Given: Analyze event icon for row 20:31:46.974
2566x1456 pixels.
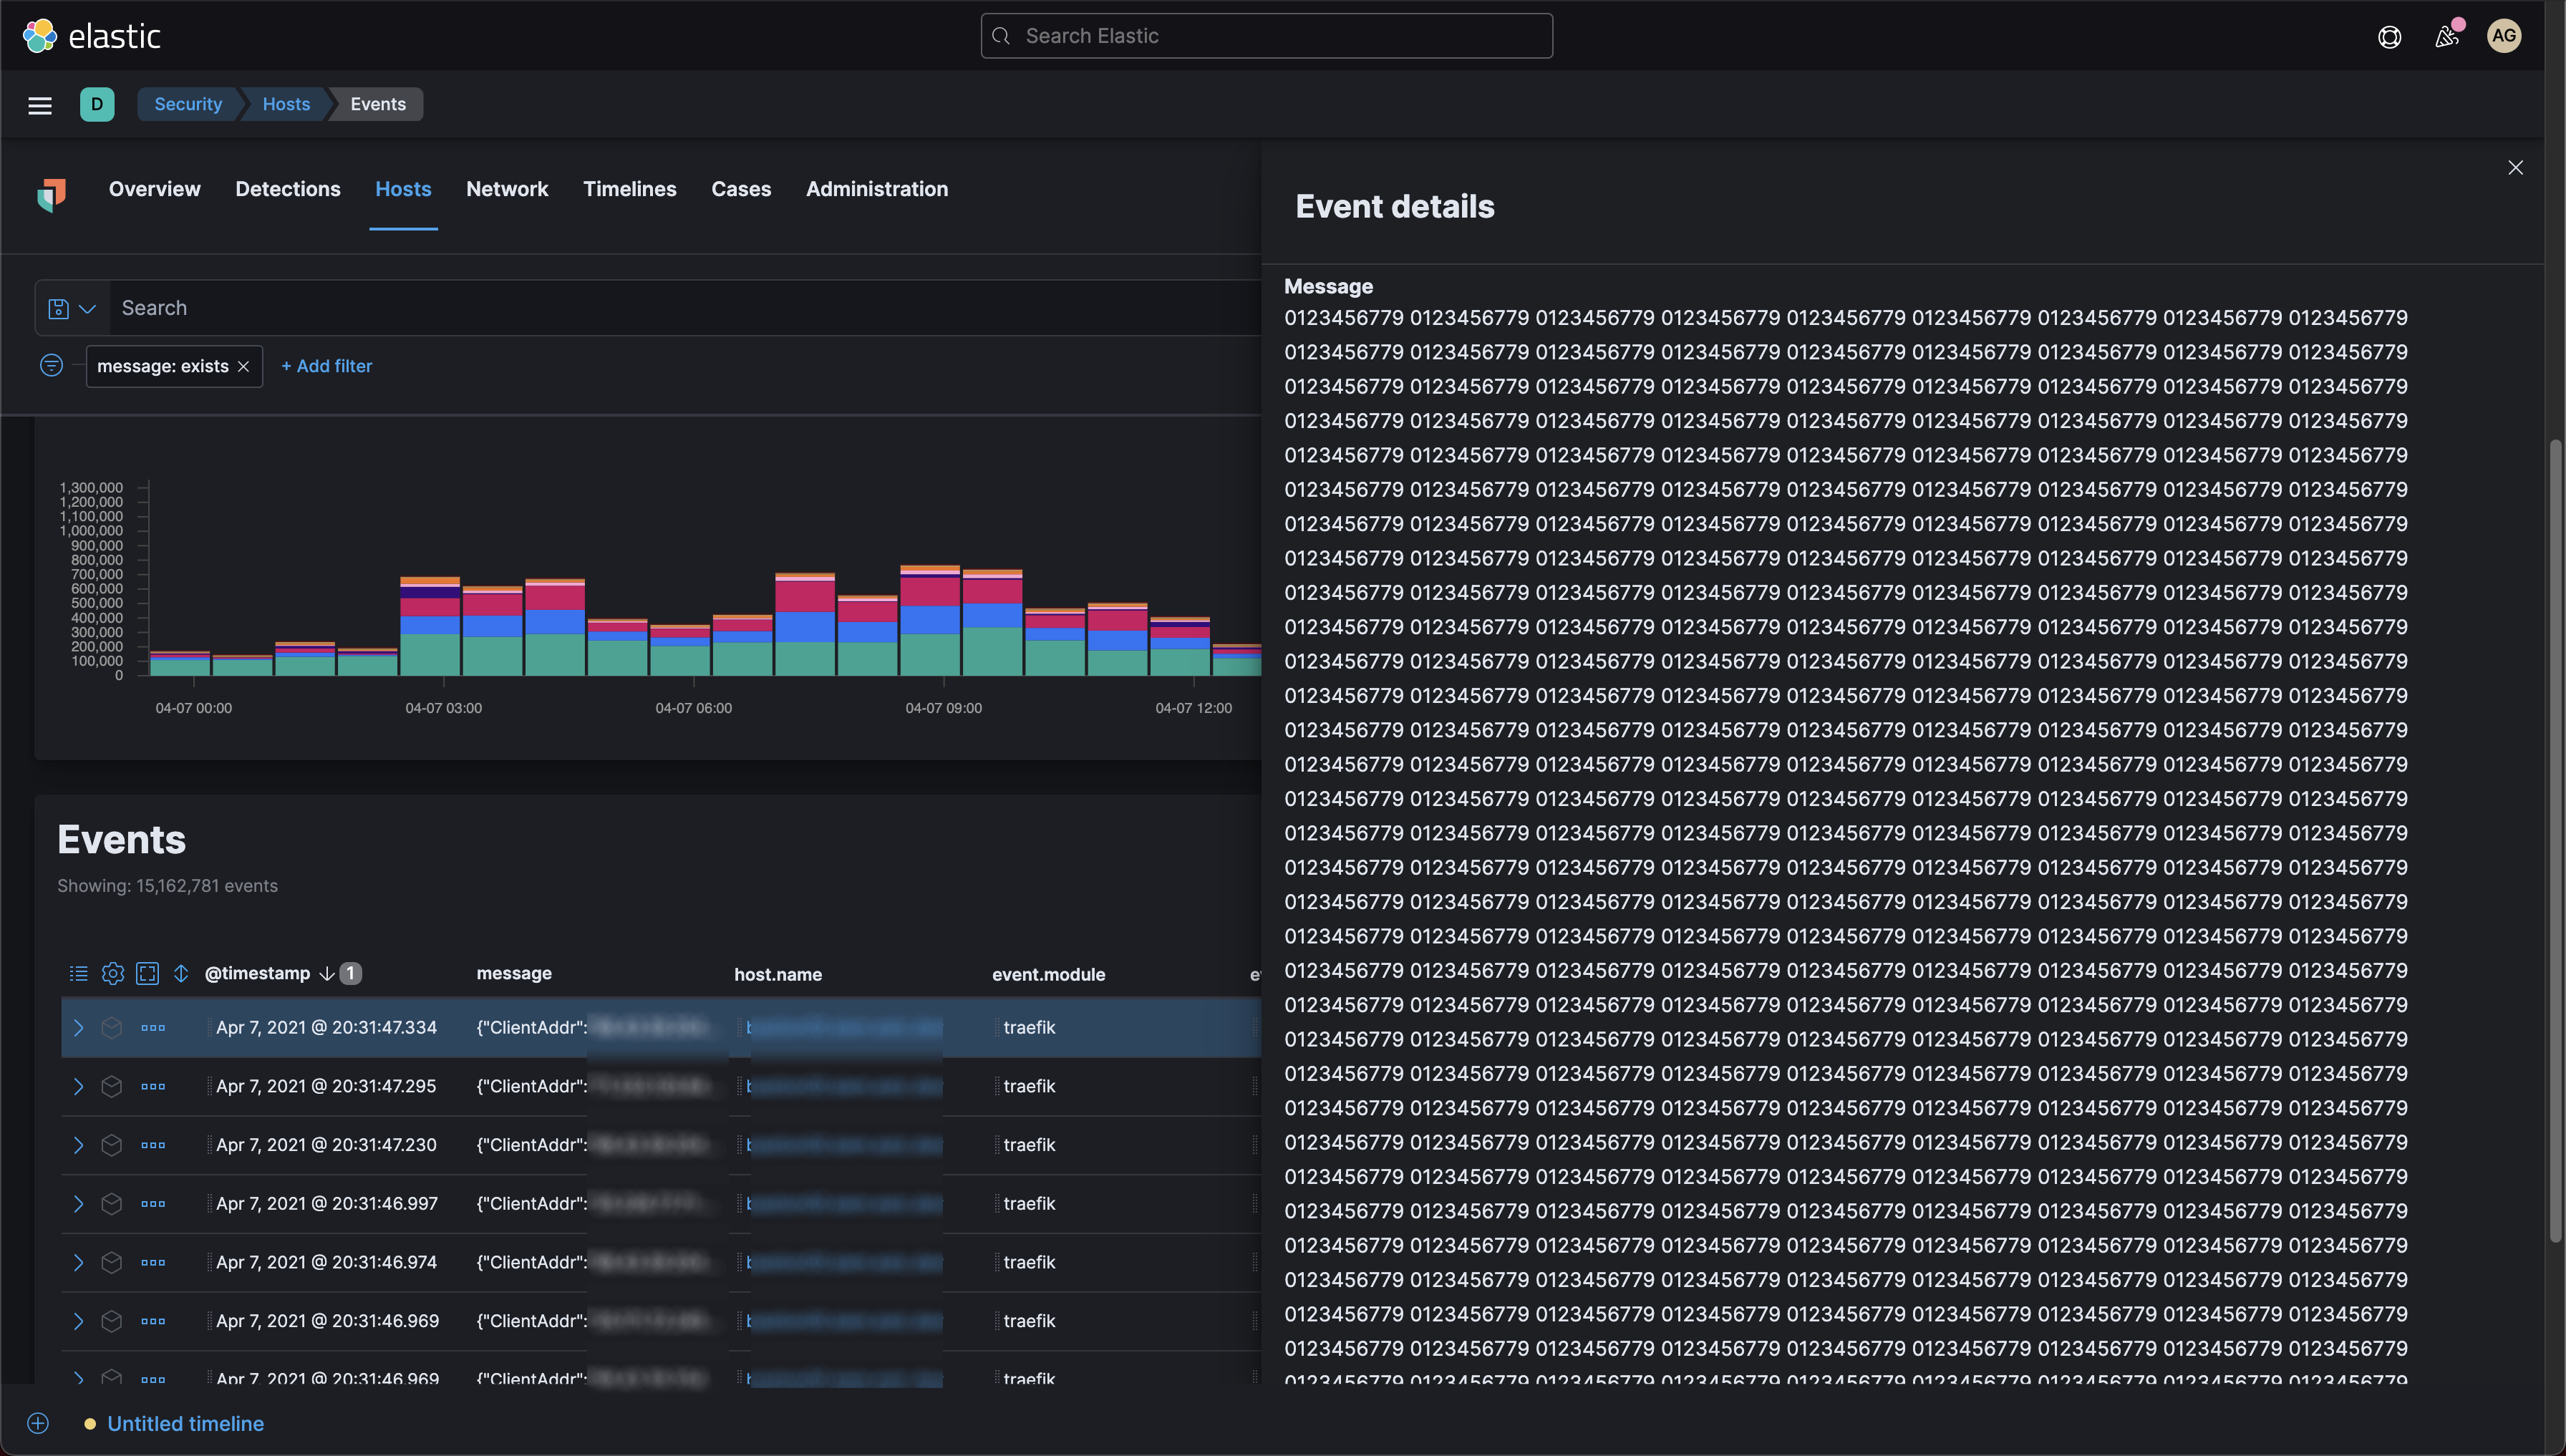Looking at the screenshot, I should pos(112,1263).
